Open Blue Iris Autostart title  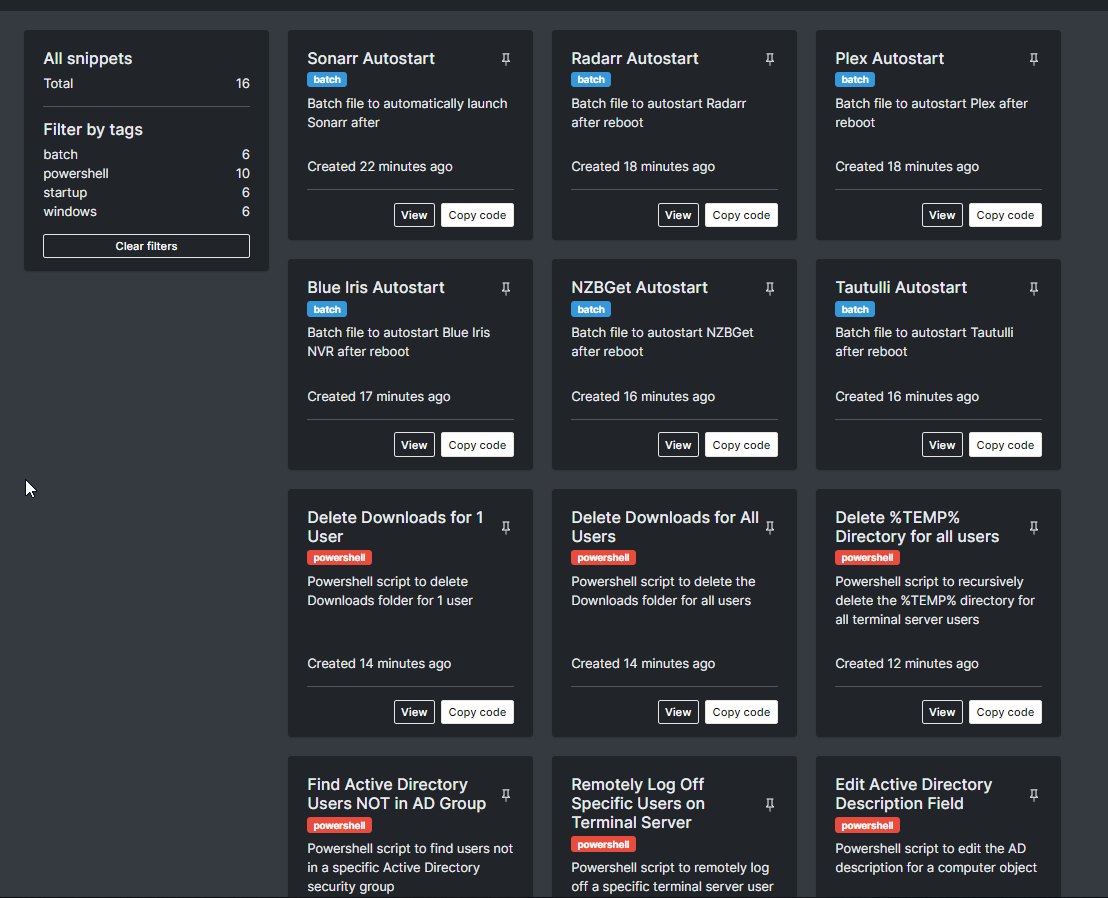click(x=376, y=288)
